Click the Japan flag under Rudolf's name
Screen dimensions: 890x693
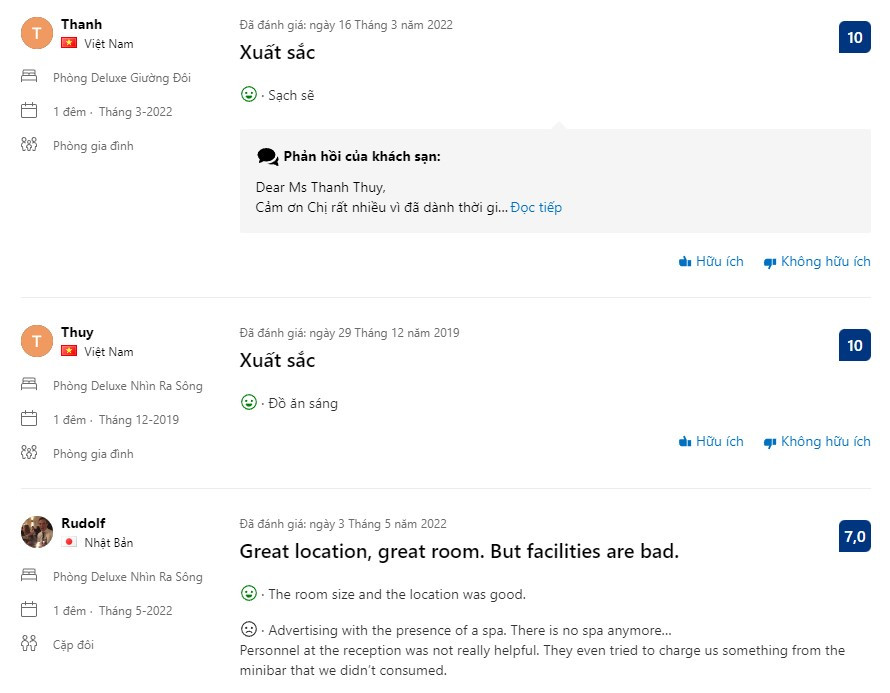(69, 542)
